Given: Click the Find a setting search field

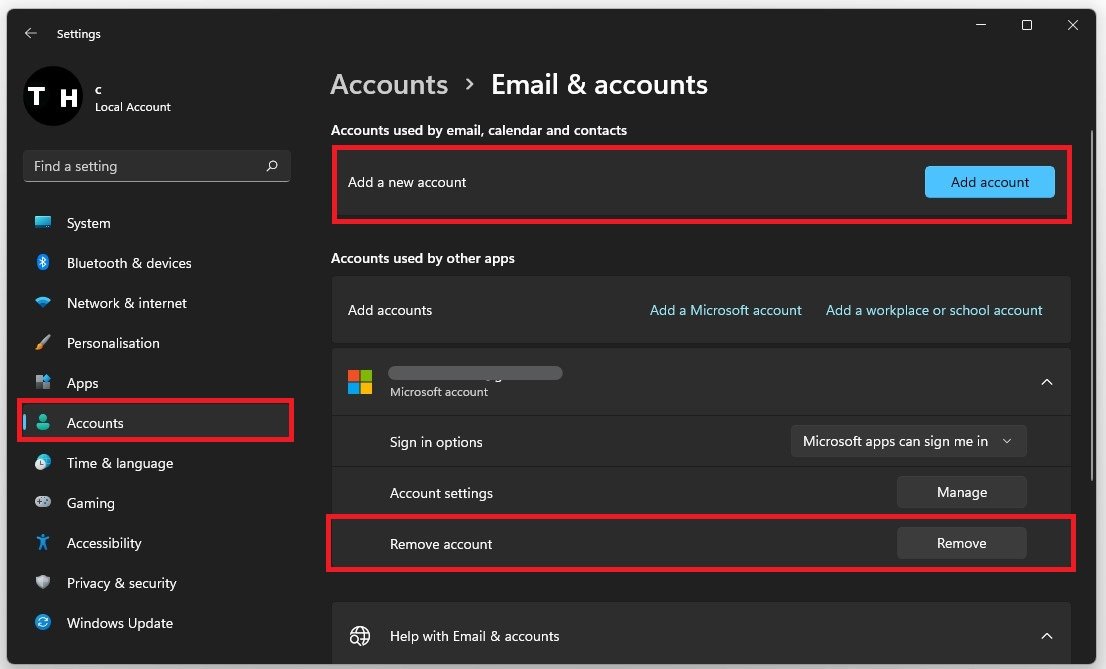Looking at the screenshot, I should click(x=157, y=167).
